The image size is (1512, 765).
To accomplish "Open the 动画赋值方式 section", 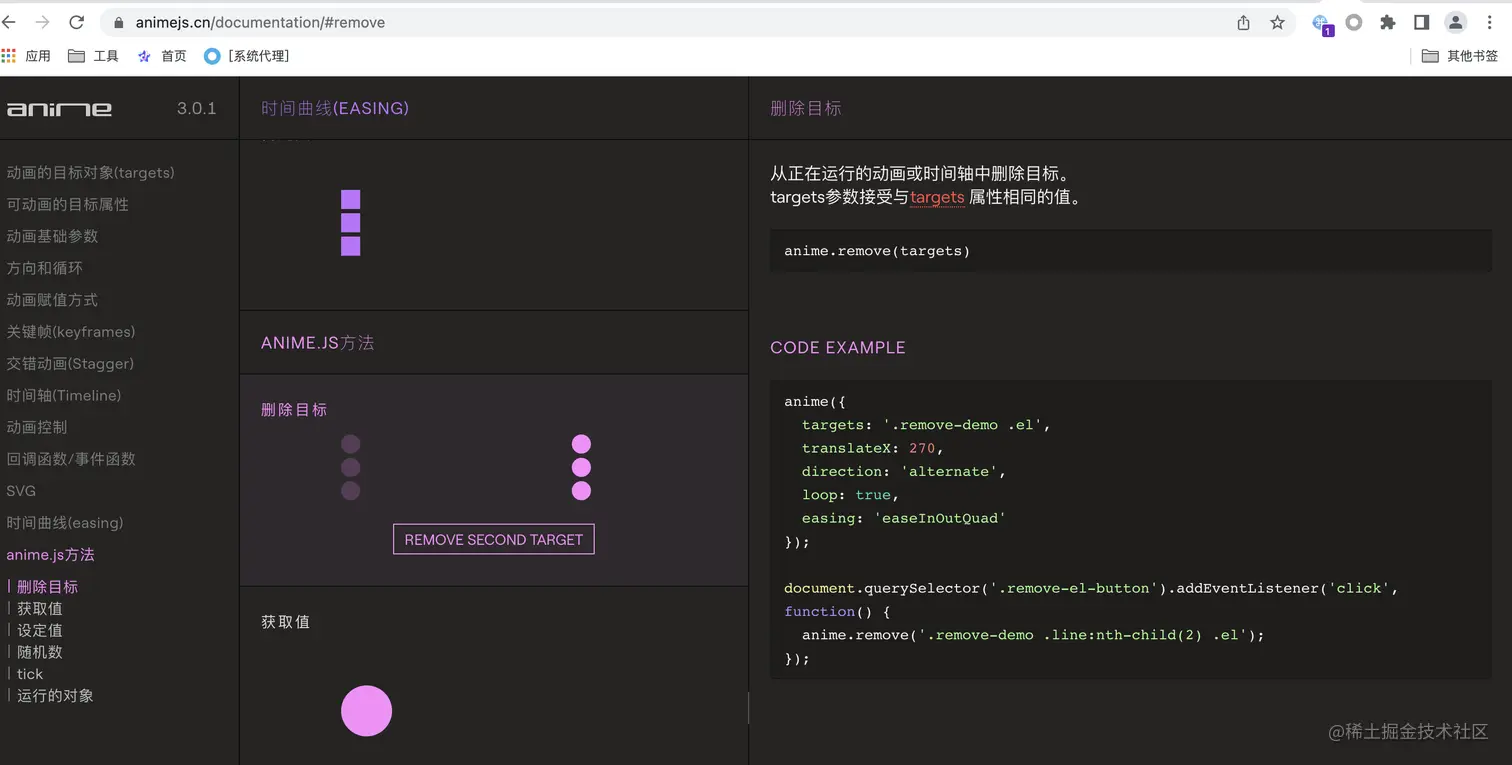I will 52,300.
